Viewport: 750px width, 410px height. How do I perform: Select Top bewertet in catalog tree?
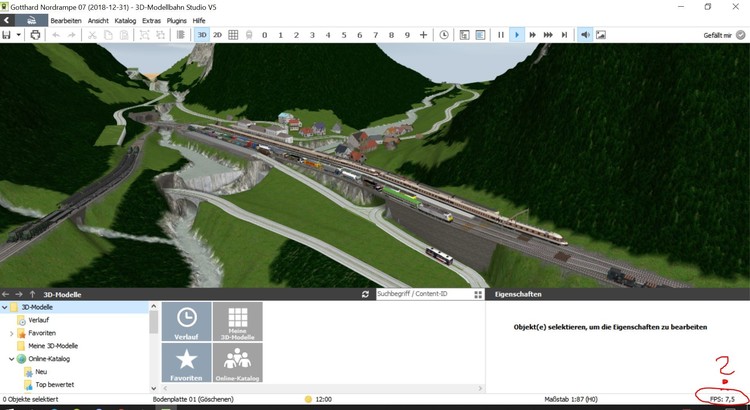coord(54,384)
